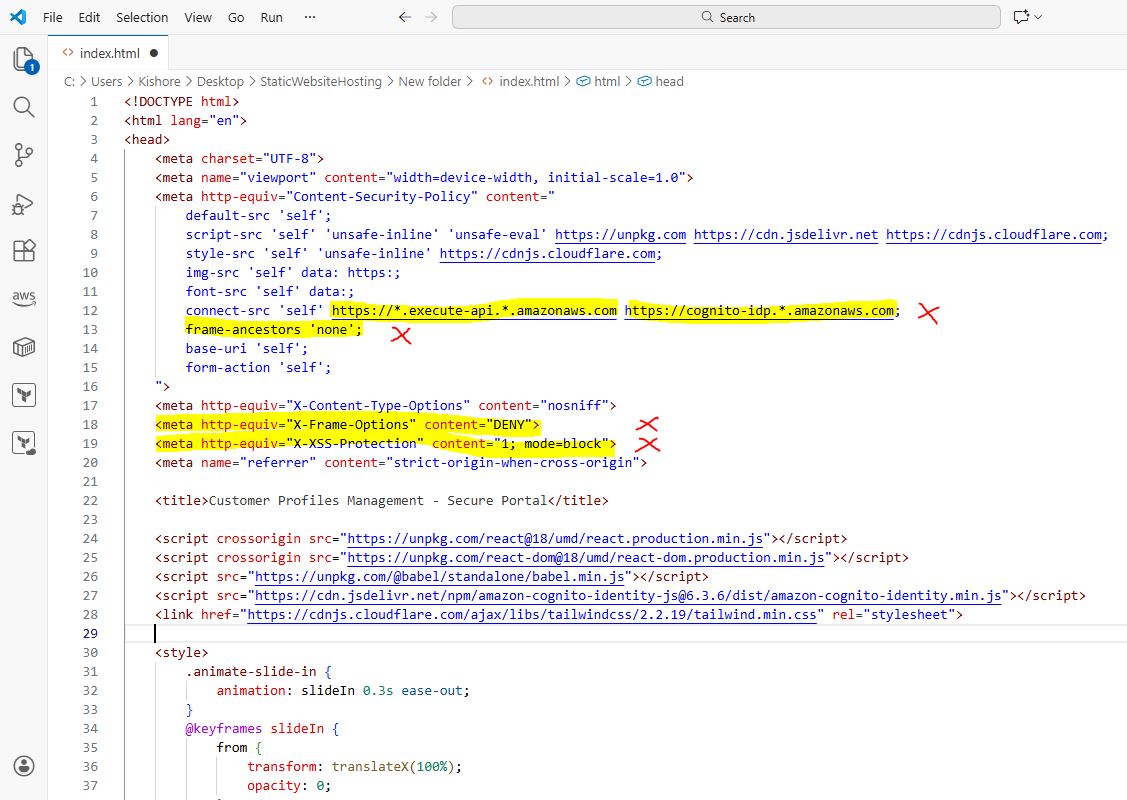Click line number 22 in gutter
1127x800 pixels.
point(90,500)
